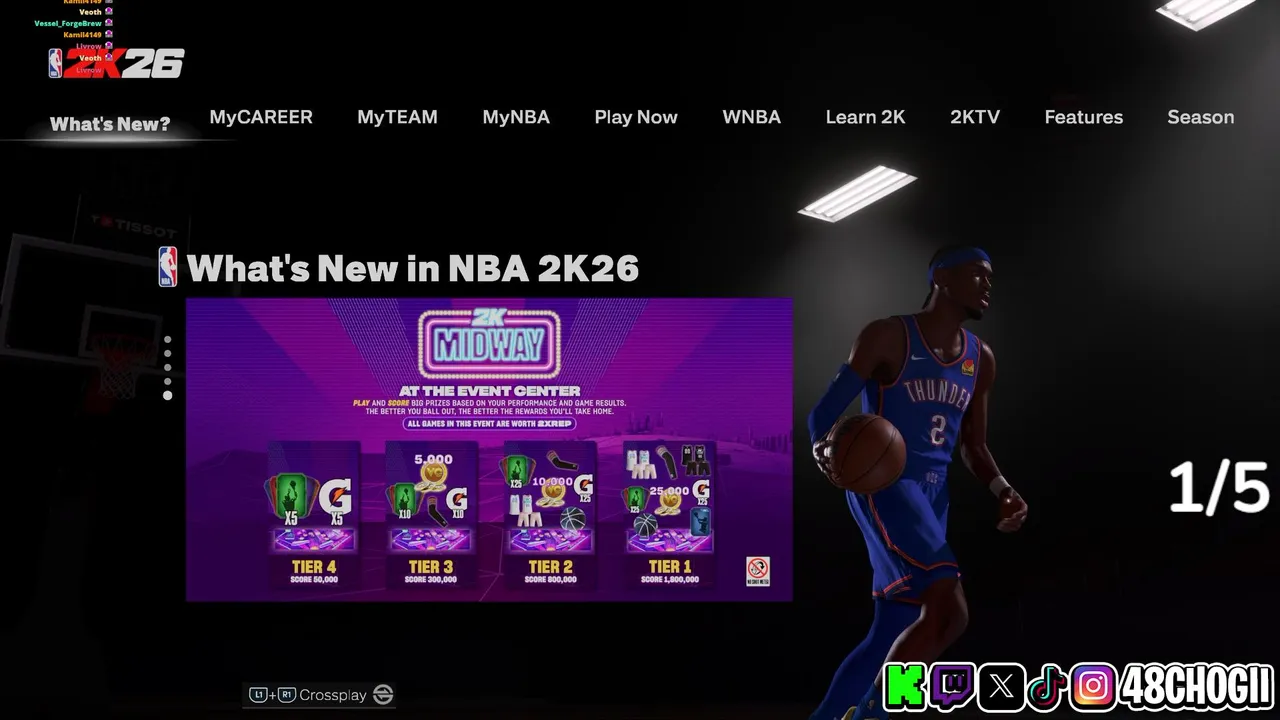
Task: Click the X social icon
Action: (1001, 687)
